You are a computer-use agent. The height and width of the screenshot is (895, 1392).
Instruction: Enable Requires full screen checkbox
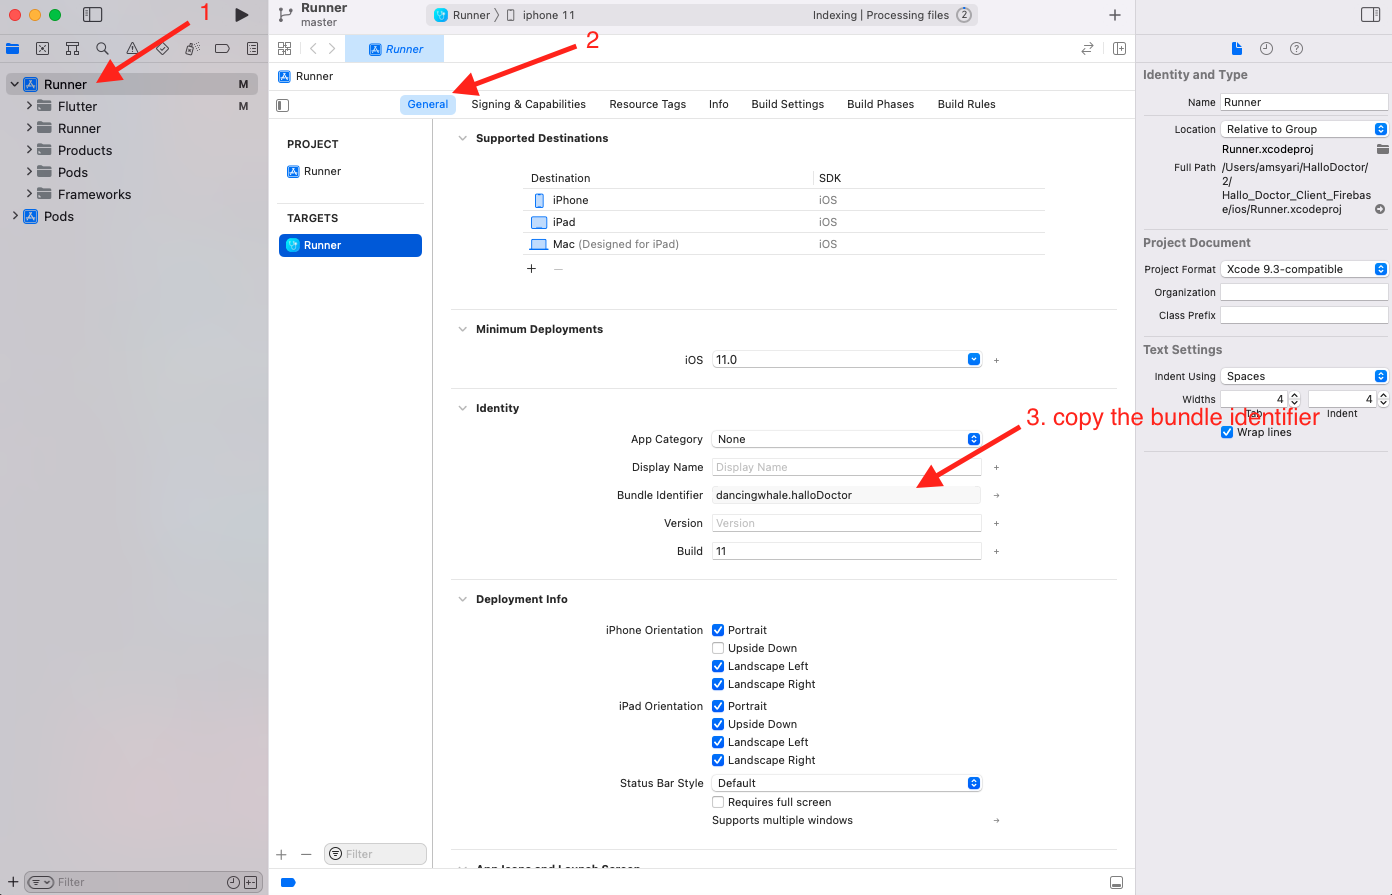click(718, 802)
